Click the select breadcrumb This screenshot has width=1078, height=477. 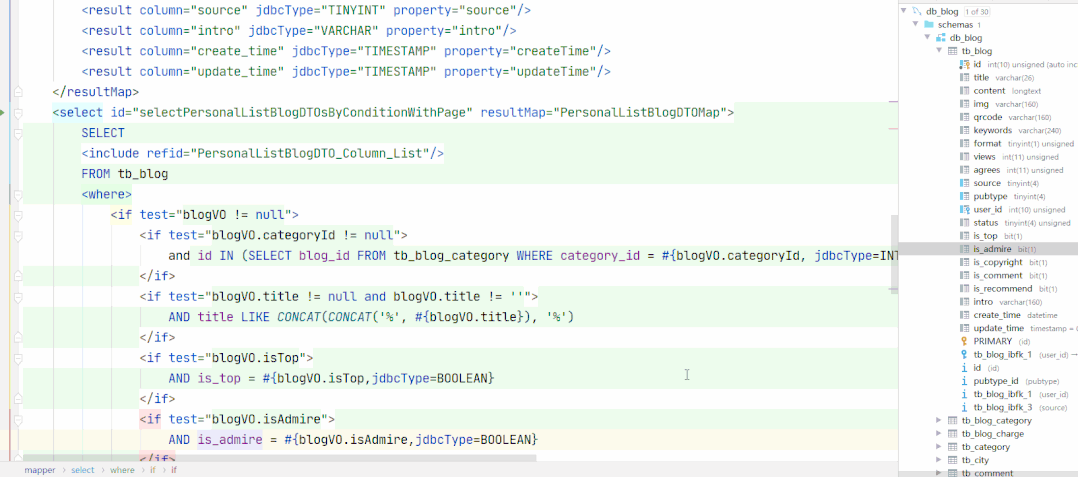coord(82,470)
